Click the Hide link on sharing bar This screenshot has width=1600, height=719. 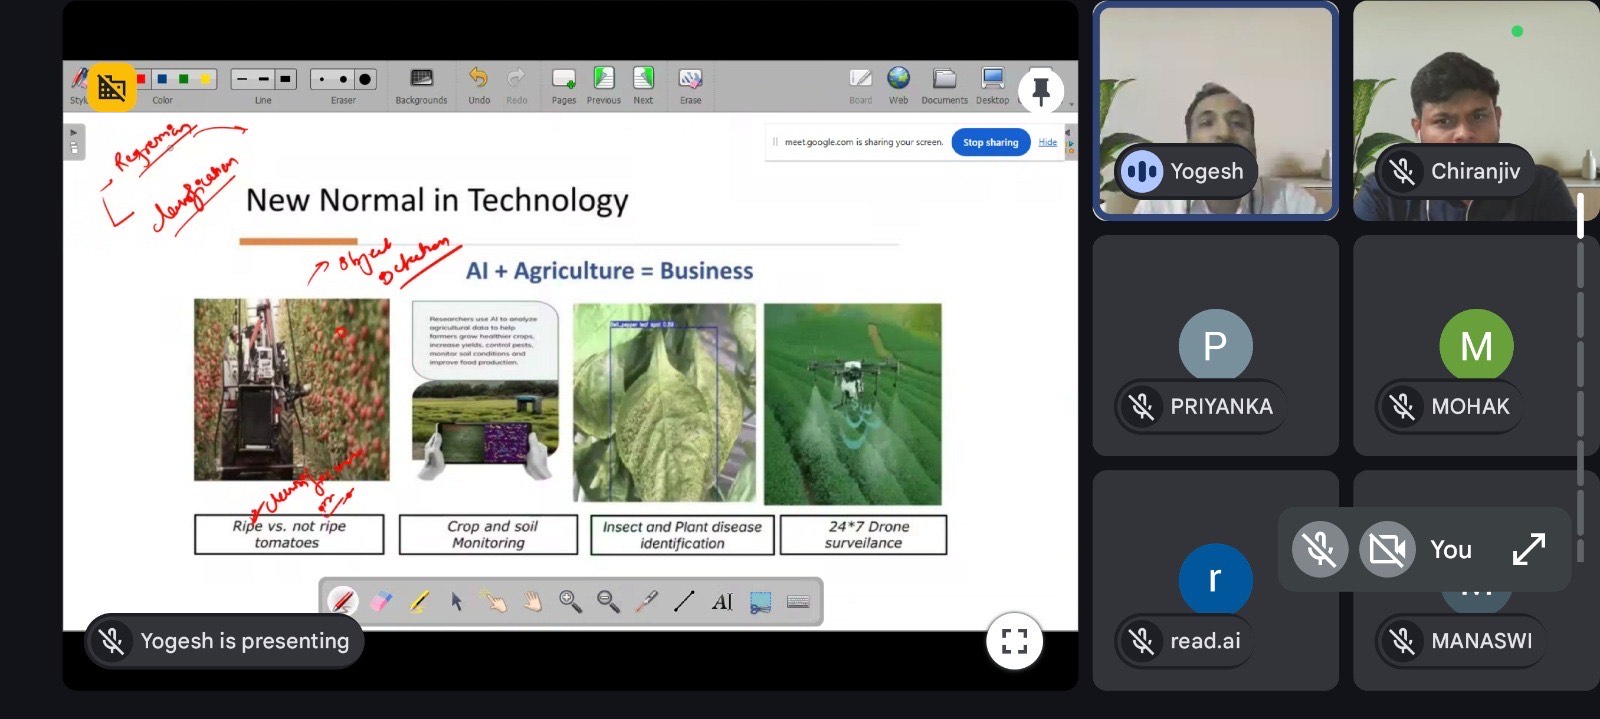[1047, 142]
